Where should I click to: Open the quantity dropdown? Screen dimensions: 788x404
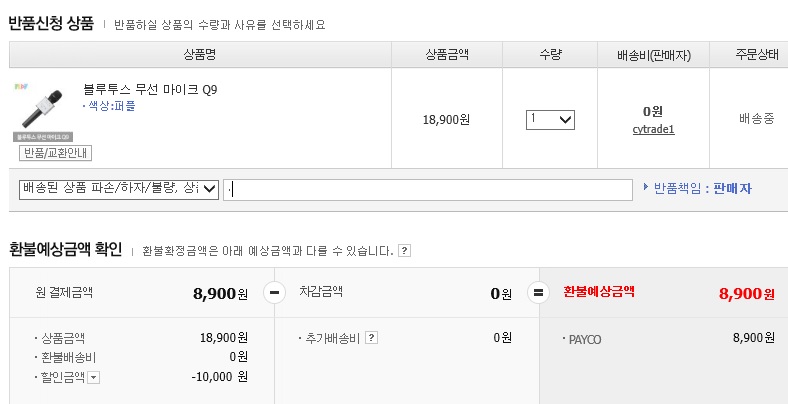click(550, 119)
